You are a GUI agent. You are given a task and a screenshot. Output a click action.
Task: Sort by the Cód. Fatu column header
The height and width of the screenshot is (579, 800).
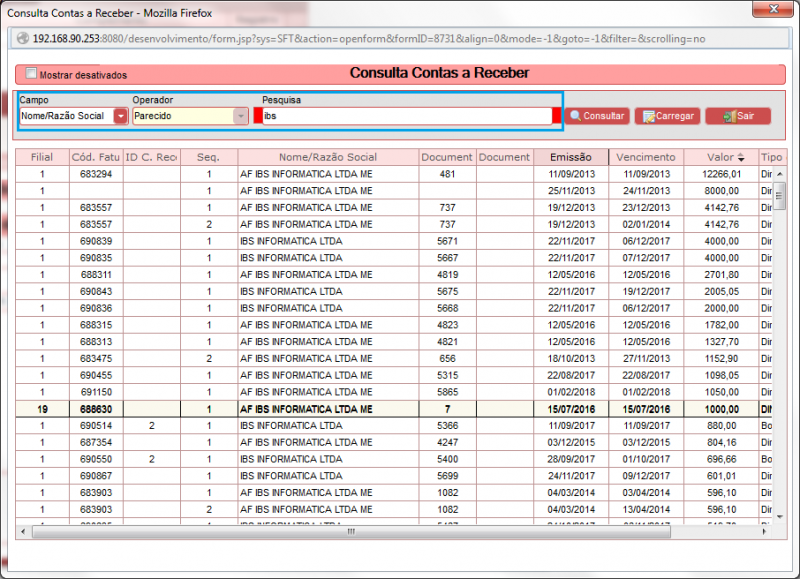point(96,157)
